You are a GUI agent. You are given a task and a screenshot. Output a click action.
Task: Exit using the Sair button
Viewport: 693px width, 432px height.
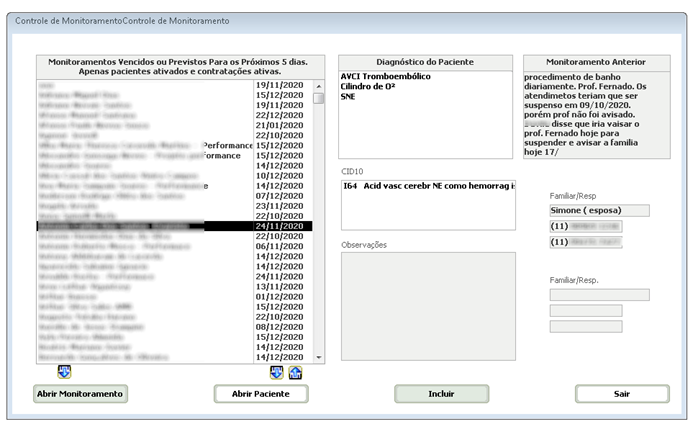coord(622,394)
